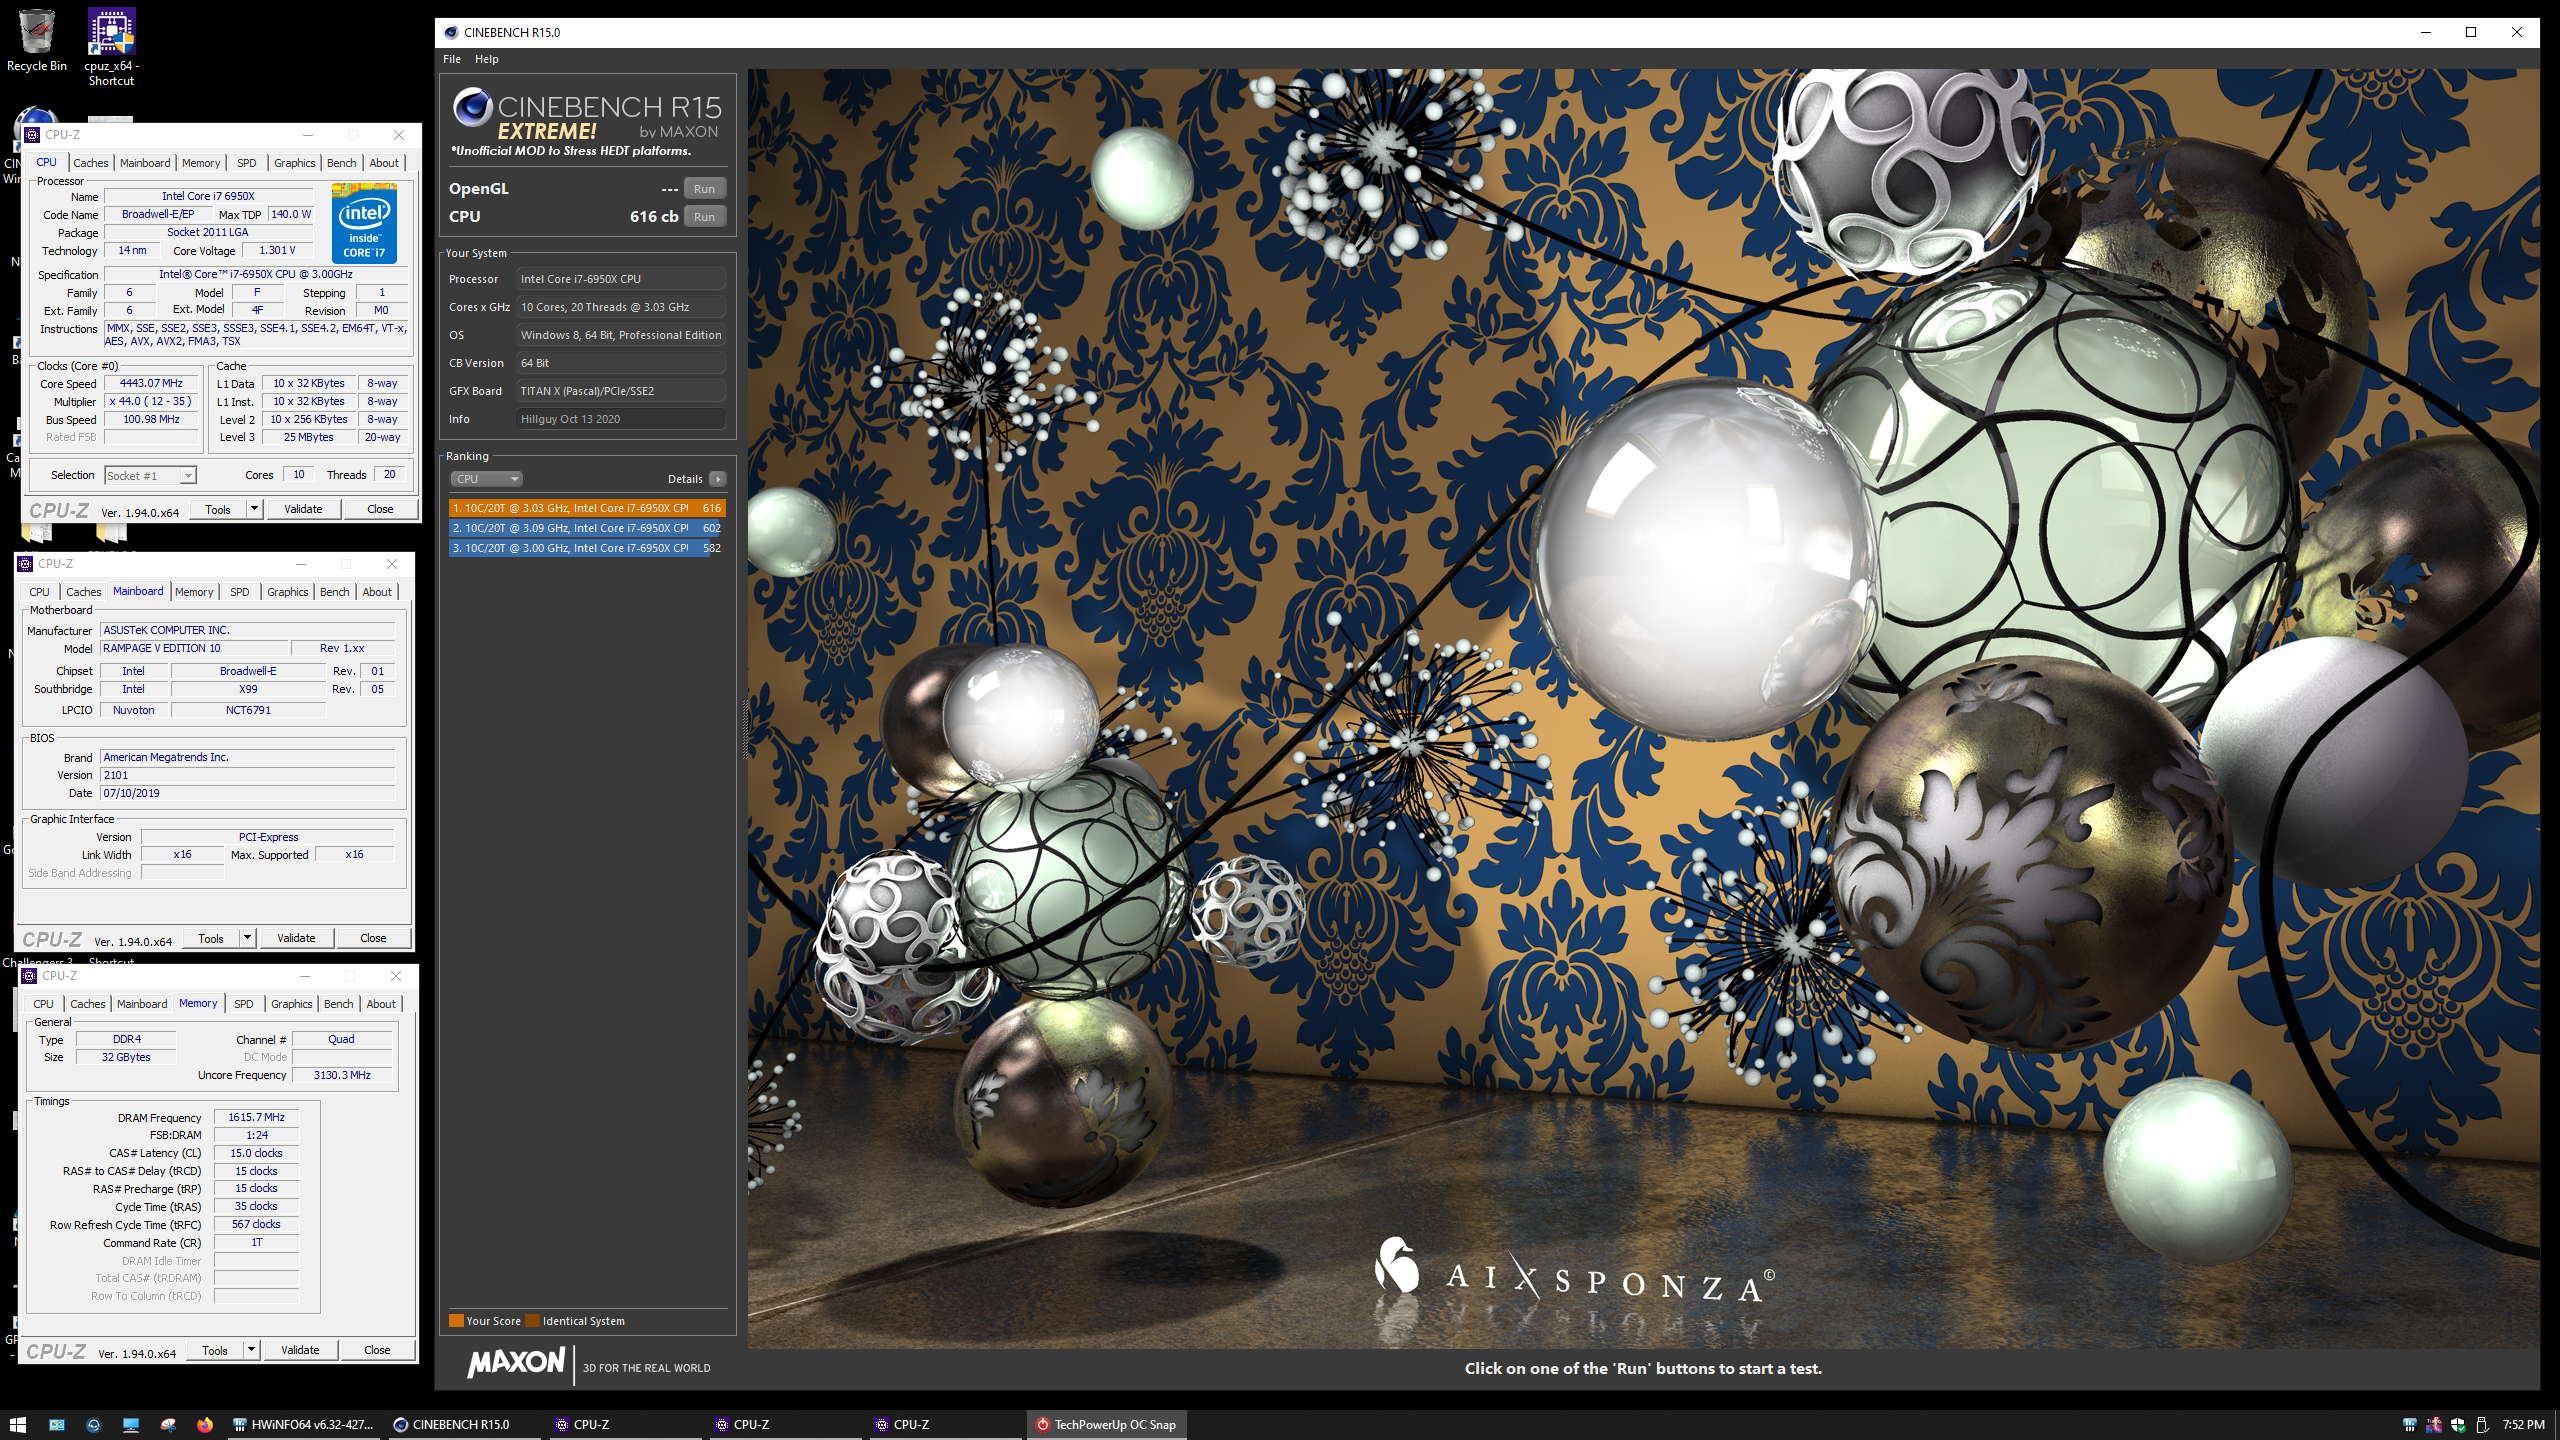
Task: Switch to HWiNFO64 on the taskbar
Action: pyautogui.click(x=305, y=1425)
